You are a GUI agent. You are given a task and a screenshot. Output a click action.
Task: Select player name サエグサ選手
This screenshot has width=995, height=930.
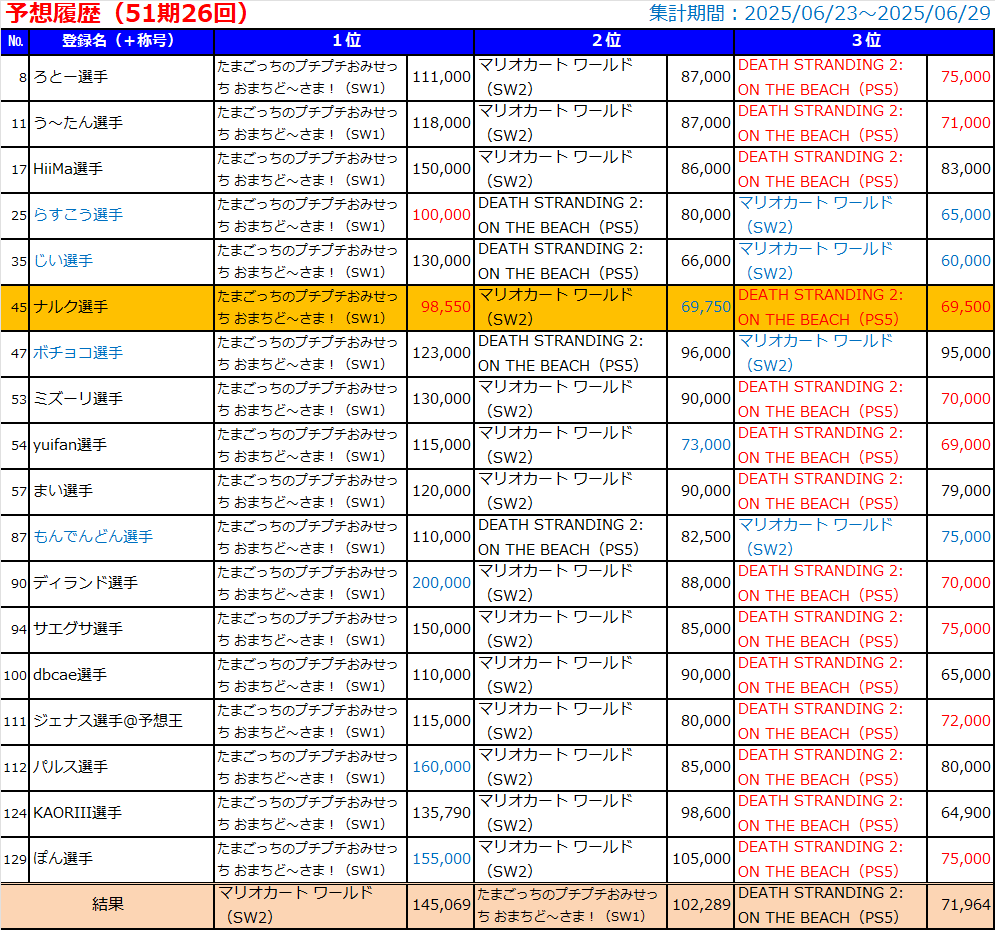[77, 629]
